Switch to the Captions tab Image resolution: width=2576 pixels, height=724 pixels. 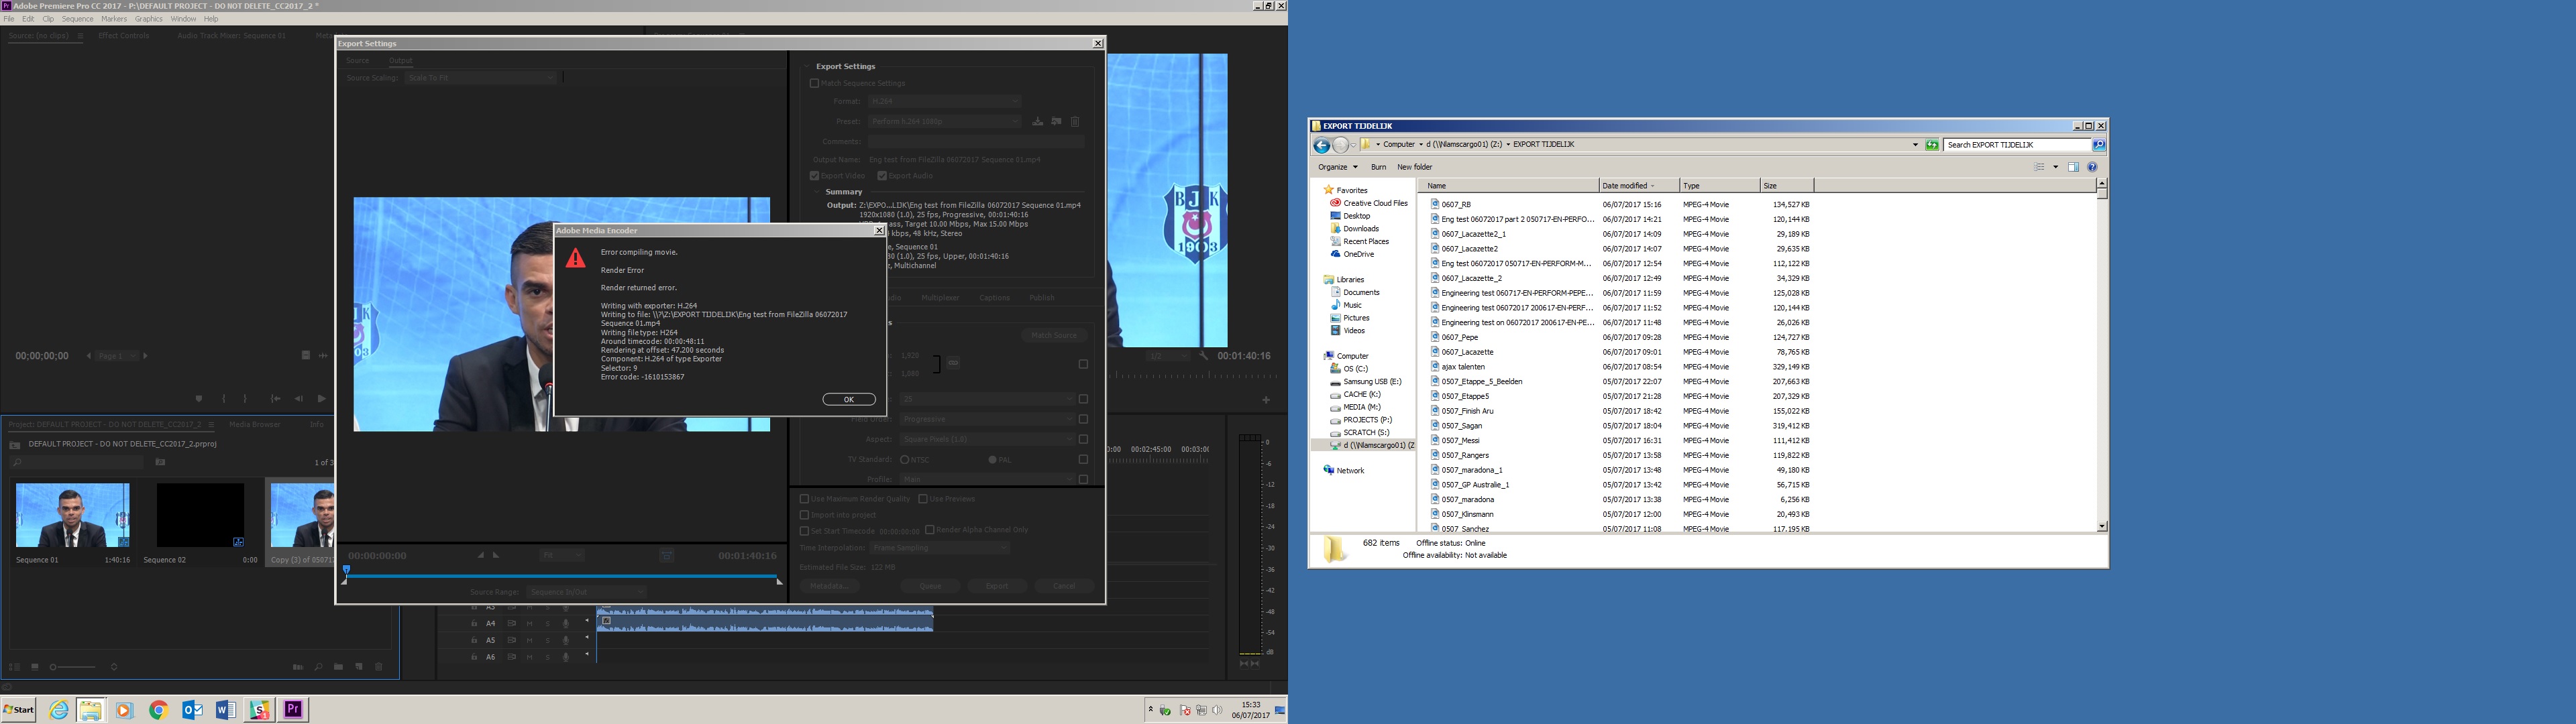click(994, 298)
